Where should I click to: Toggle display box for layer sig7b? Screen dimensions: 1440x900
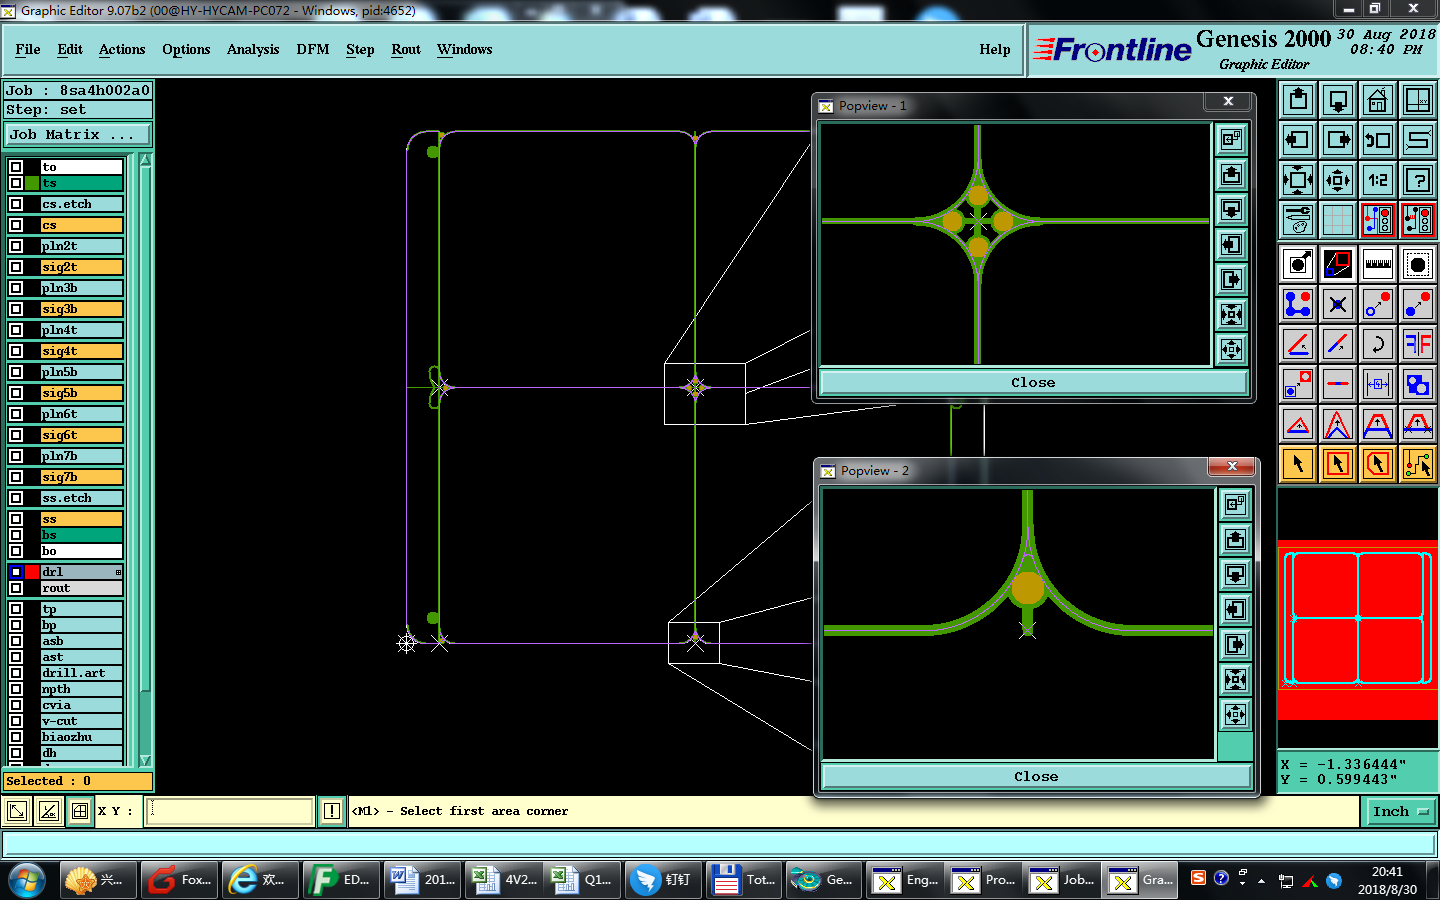[16, 477]
